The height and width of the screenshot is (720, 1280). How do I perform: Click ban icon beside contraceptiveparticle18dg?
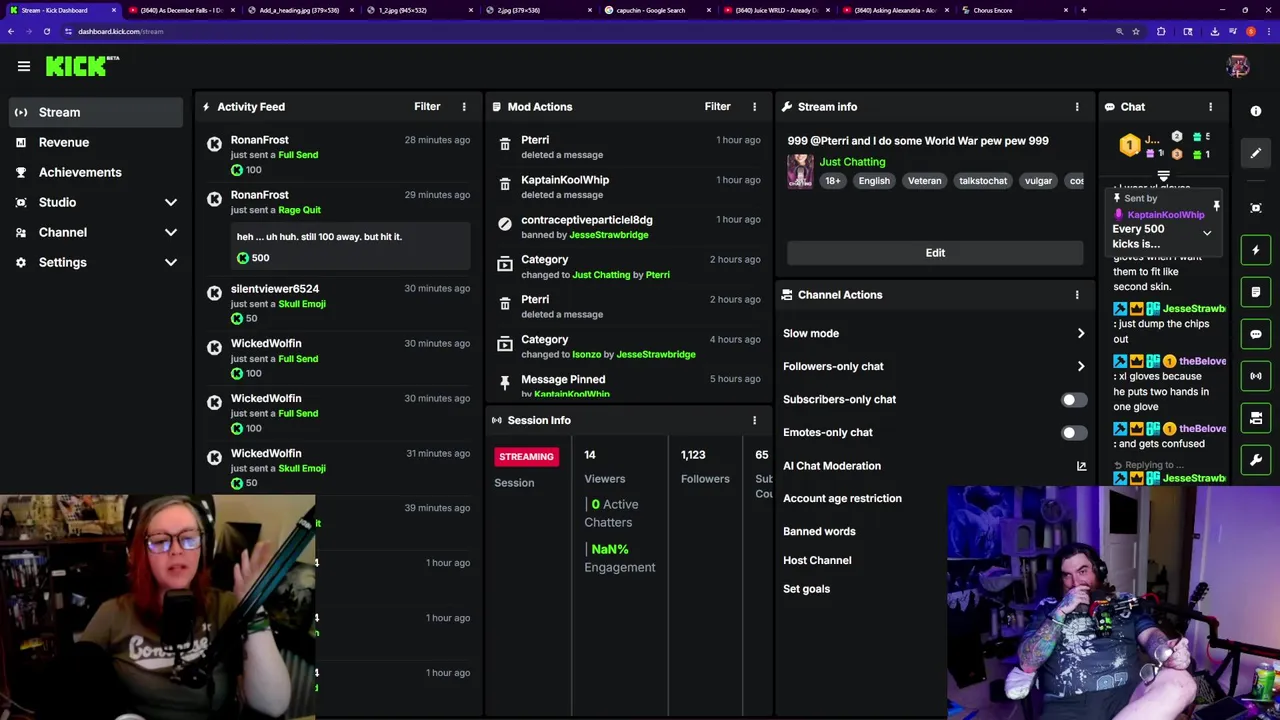(505, 225)
